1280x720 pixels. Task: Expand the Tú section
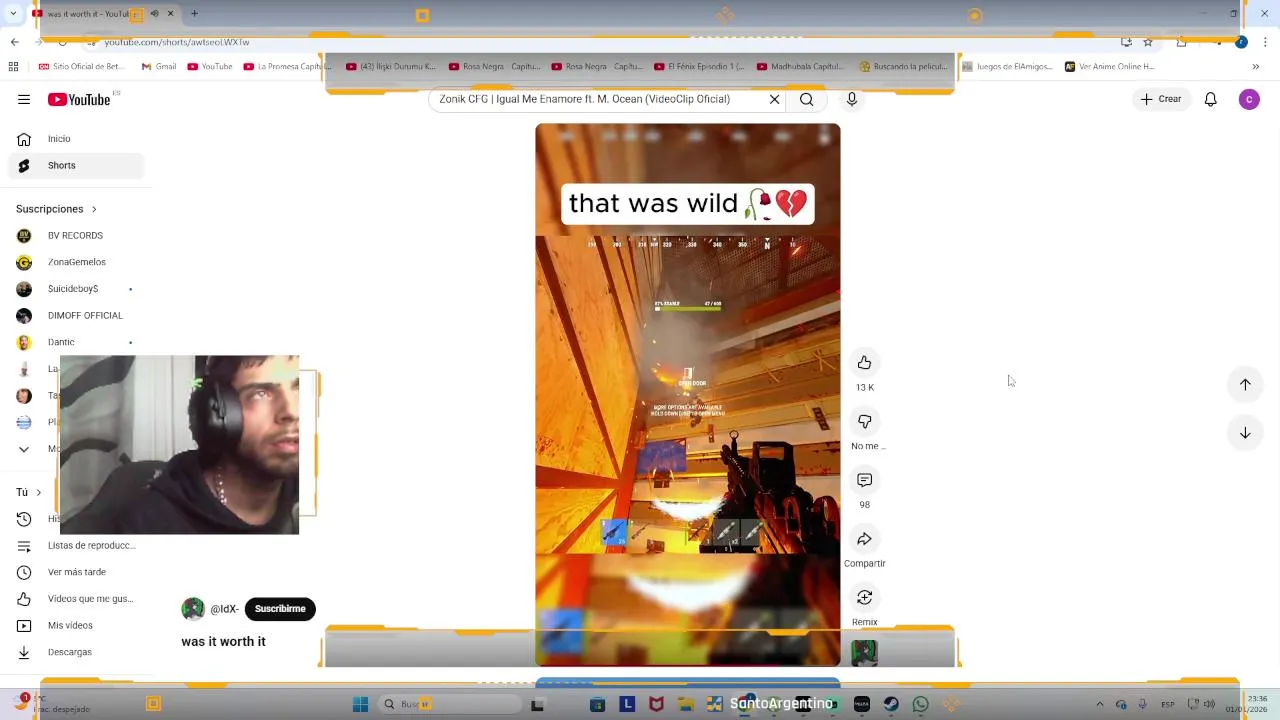(x=28, y=492)
